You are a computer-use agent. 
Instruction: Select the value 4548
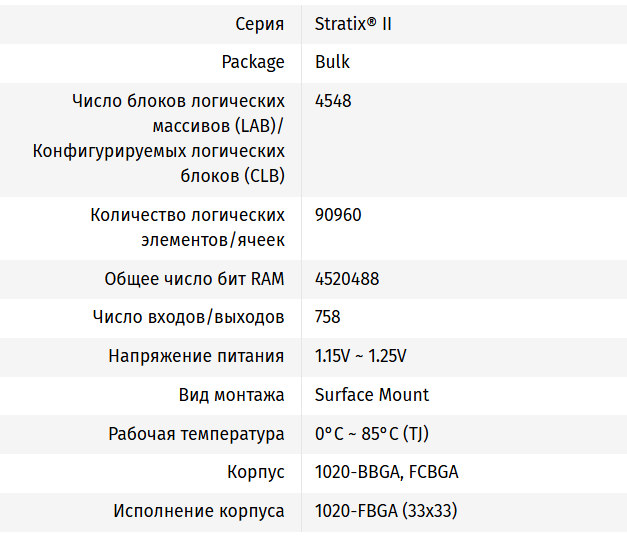(333, 101)
